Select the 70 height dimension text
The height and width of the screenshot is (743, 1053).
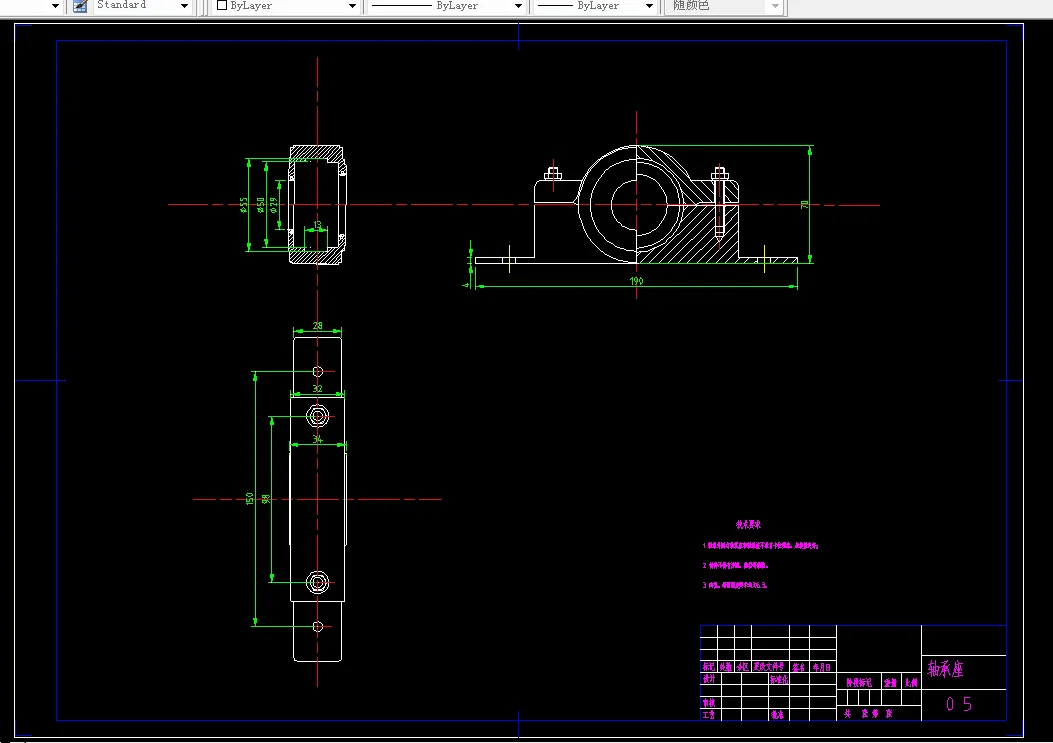[x=805, y=204]
